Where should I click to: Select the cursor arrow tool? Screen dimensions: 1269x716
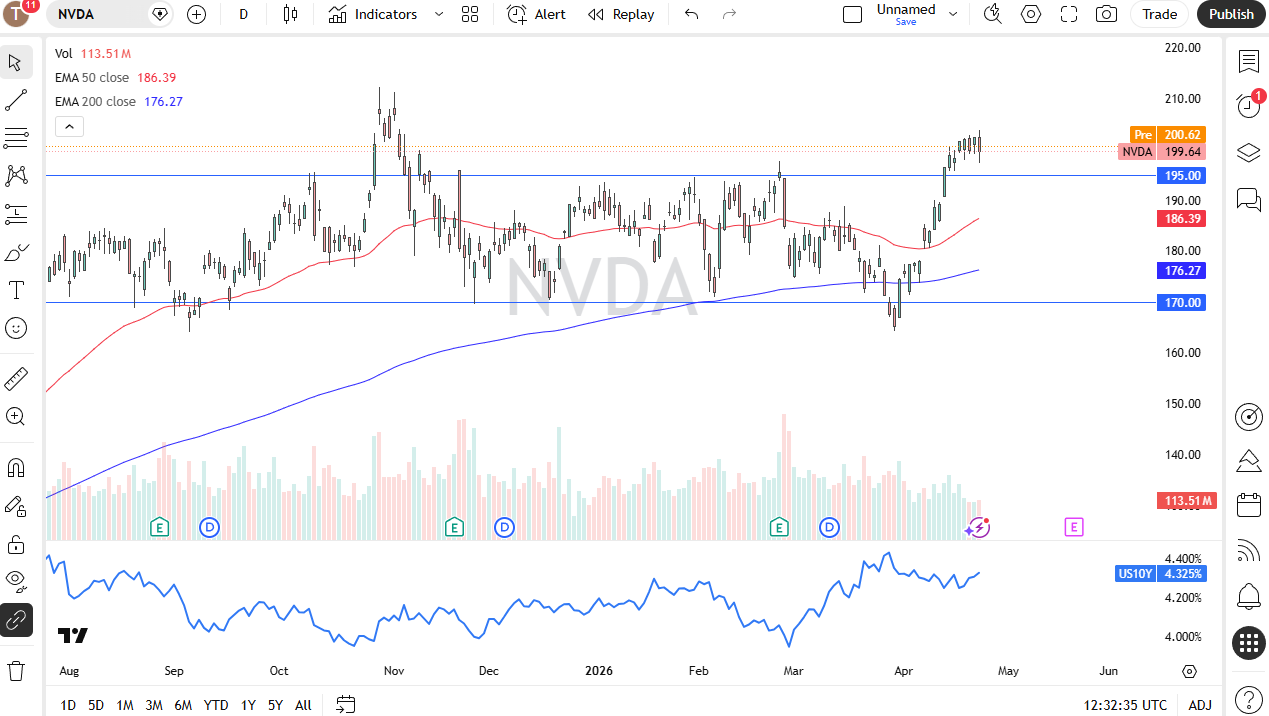[x=16, y=62]
